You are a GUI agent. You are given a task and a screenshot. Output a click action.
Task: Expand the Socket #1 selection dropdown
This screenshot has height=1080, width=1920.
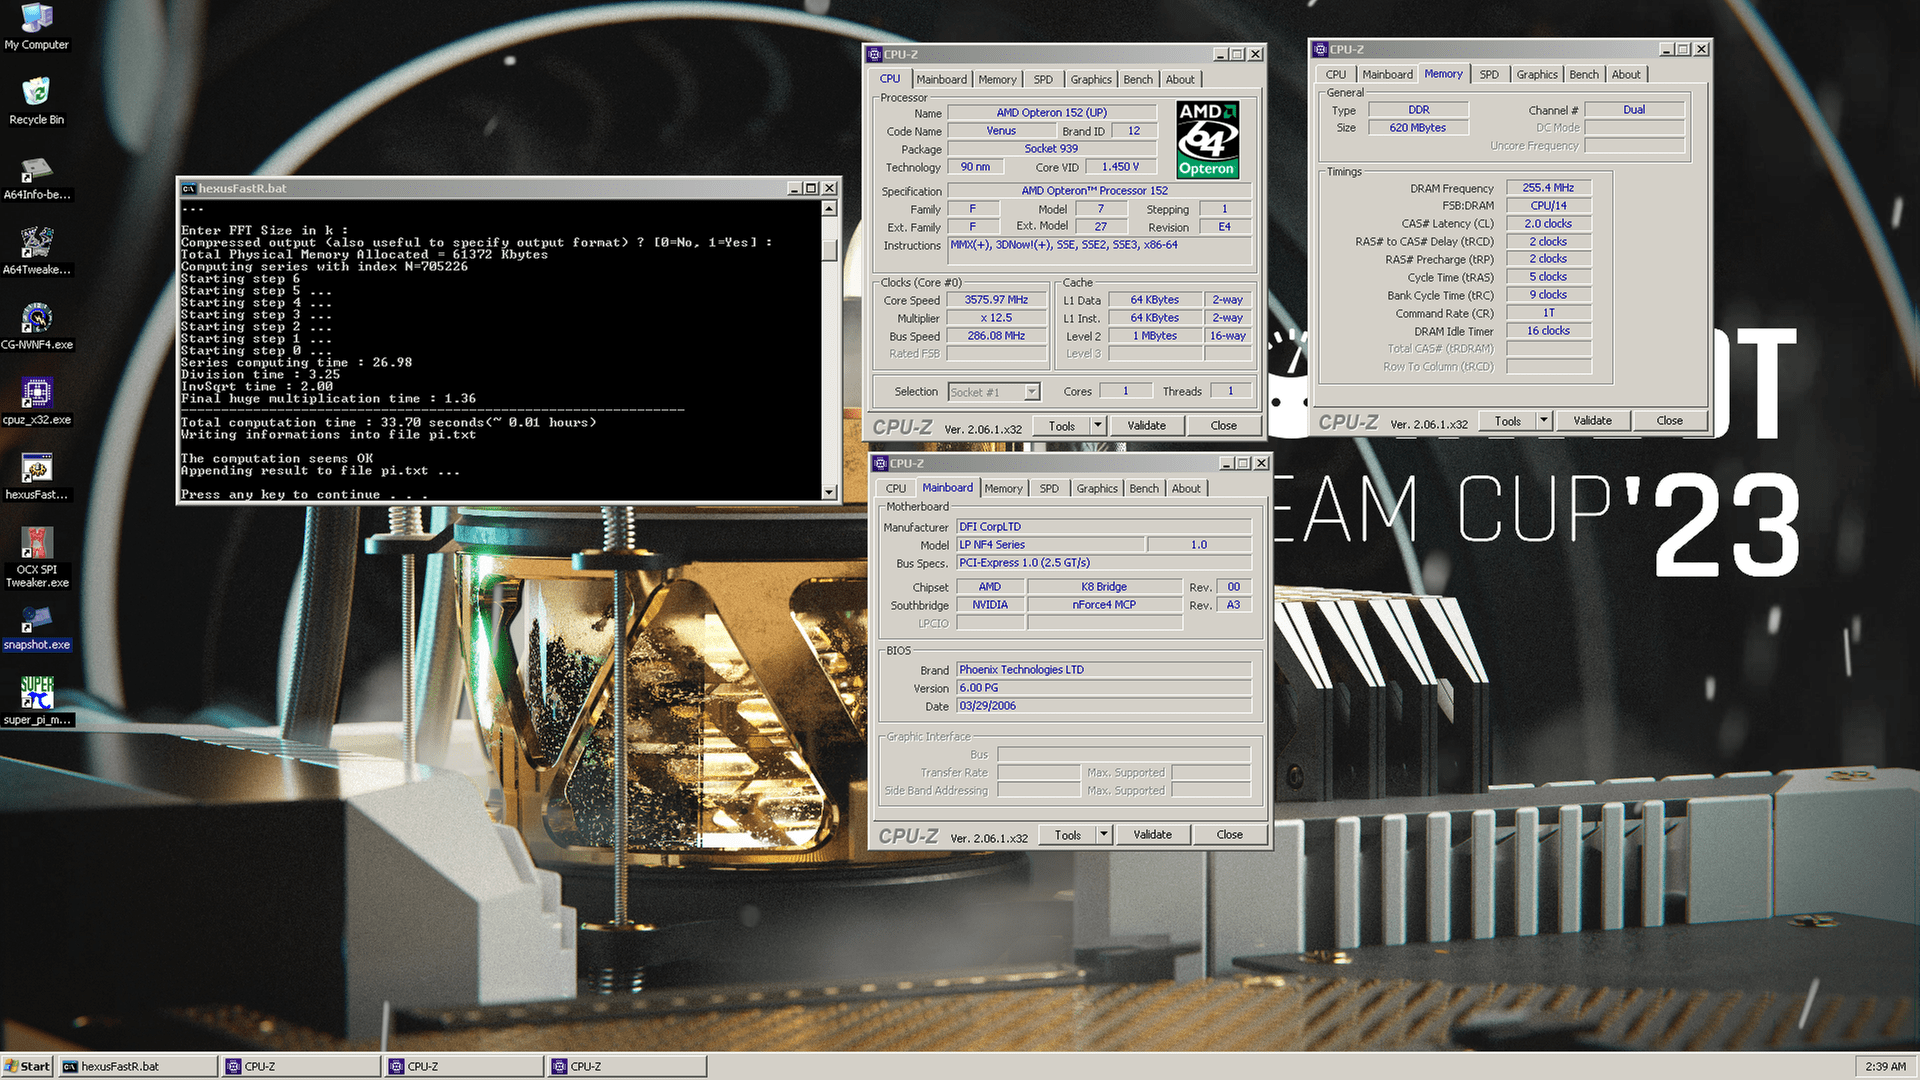(1032, 392)
